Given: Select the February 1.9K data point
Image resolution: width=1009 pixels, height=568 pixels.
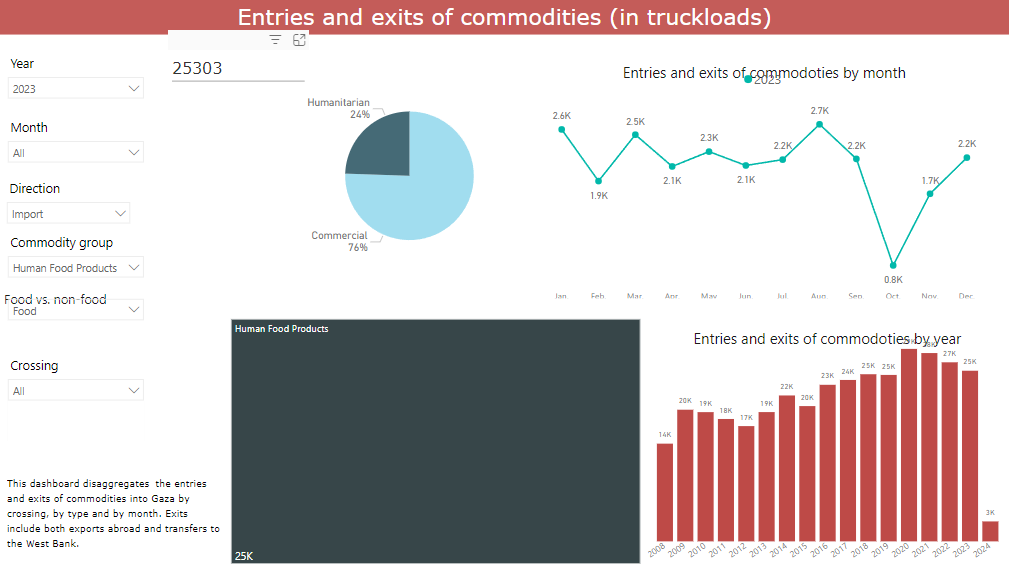Looking at the screenshot, I should pyautogui.click(x=598, y=181).
